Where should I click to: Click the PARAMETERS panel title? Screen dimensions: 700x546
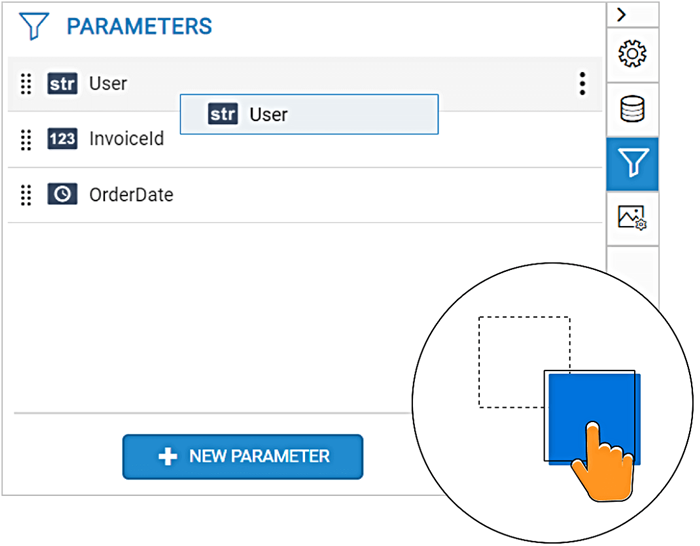coord(139,26)
